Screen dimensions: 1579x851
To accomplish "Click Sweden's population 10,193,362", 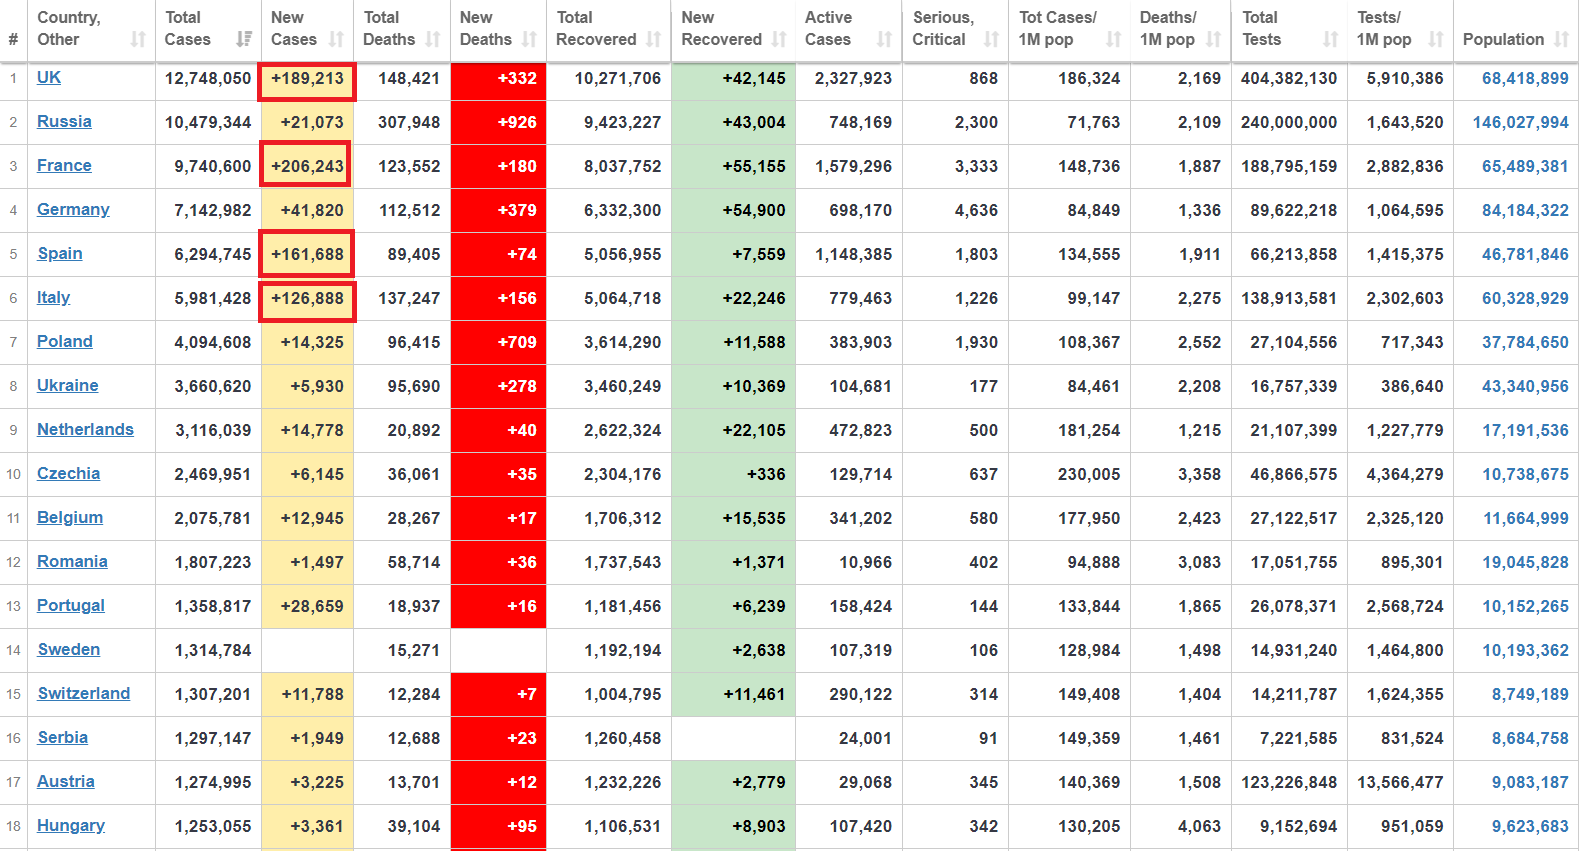I will tap(1525, 650).
